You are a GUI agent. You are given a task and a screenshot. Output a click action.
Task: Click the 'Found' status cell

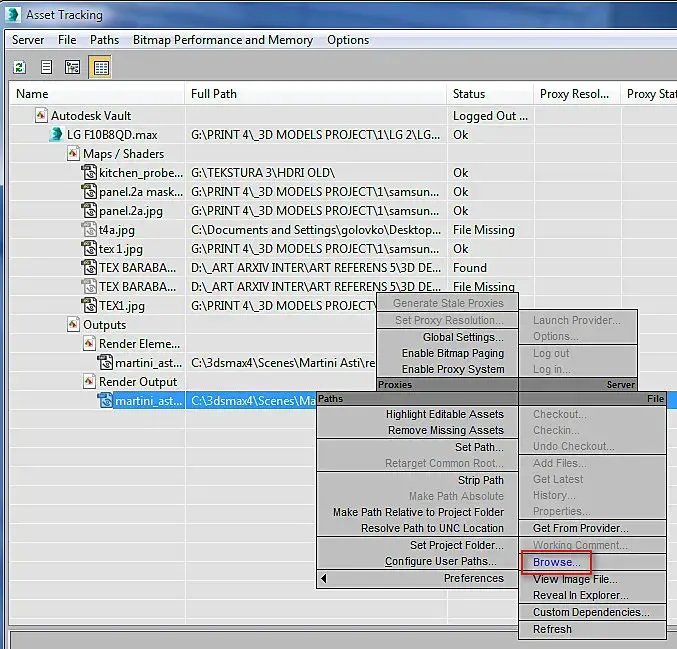click(x=469, y=268)
